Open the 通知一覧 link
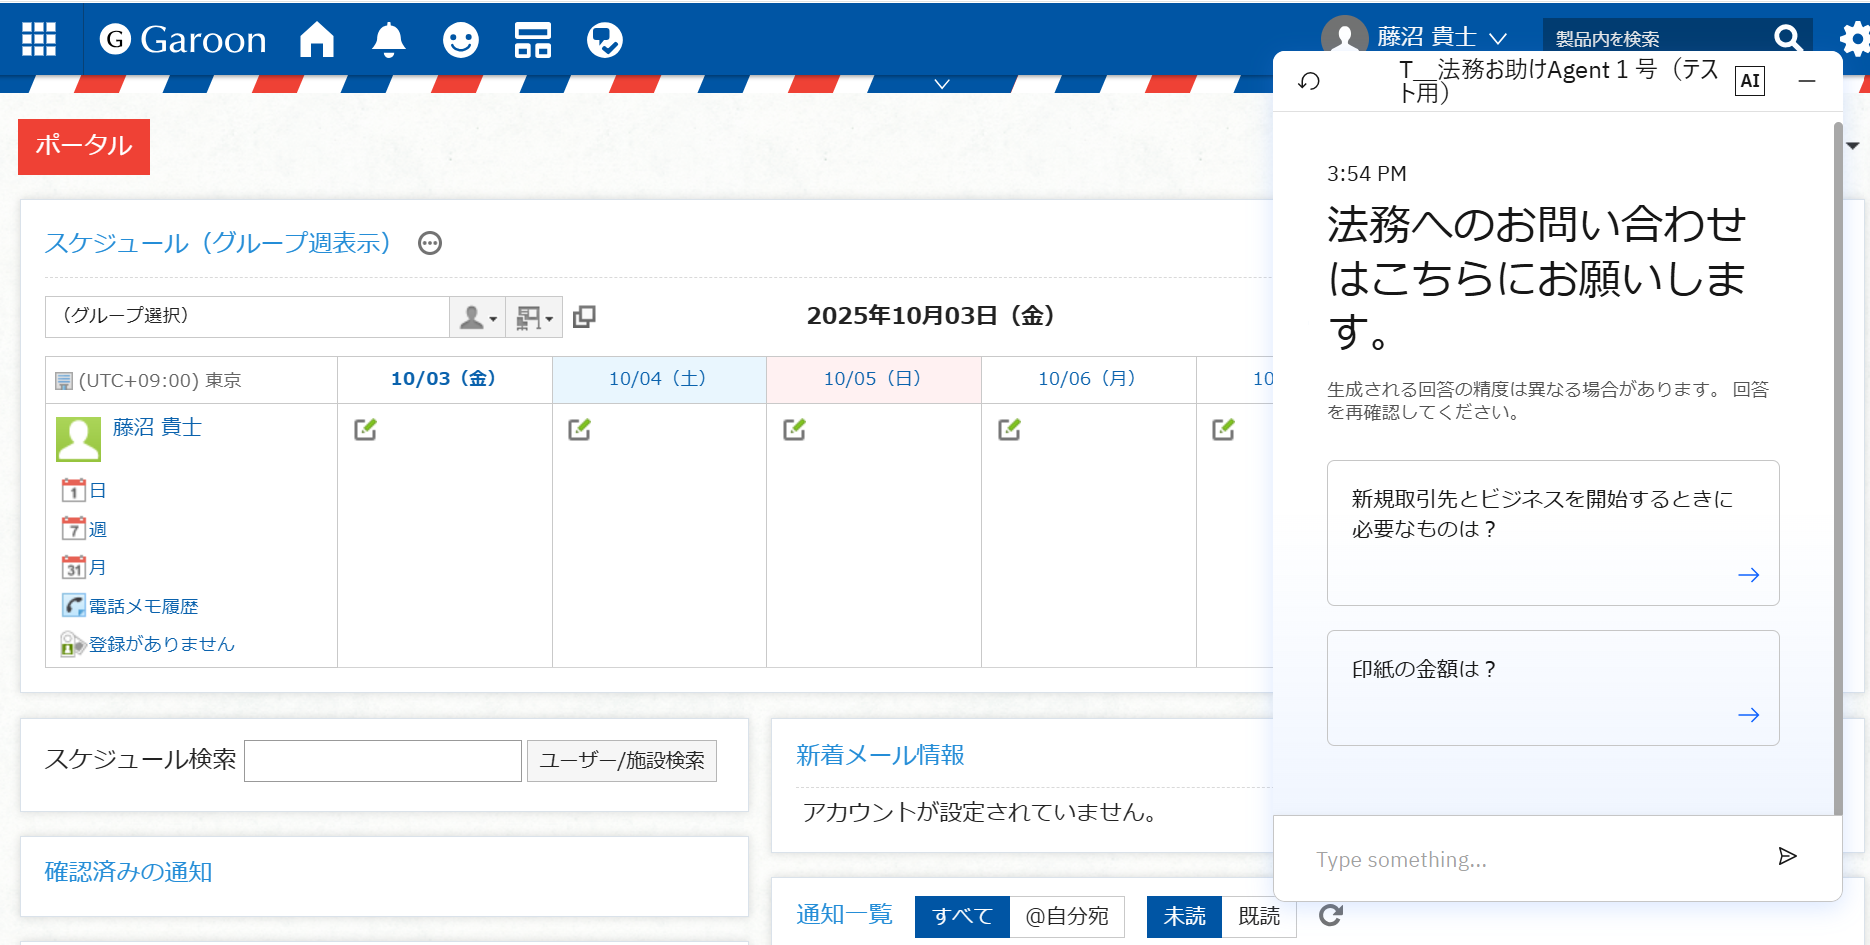The height and width of the screenshot is (945, 1870). pyautogui.click(x=844, y=914)
